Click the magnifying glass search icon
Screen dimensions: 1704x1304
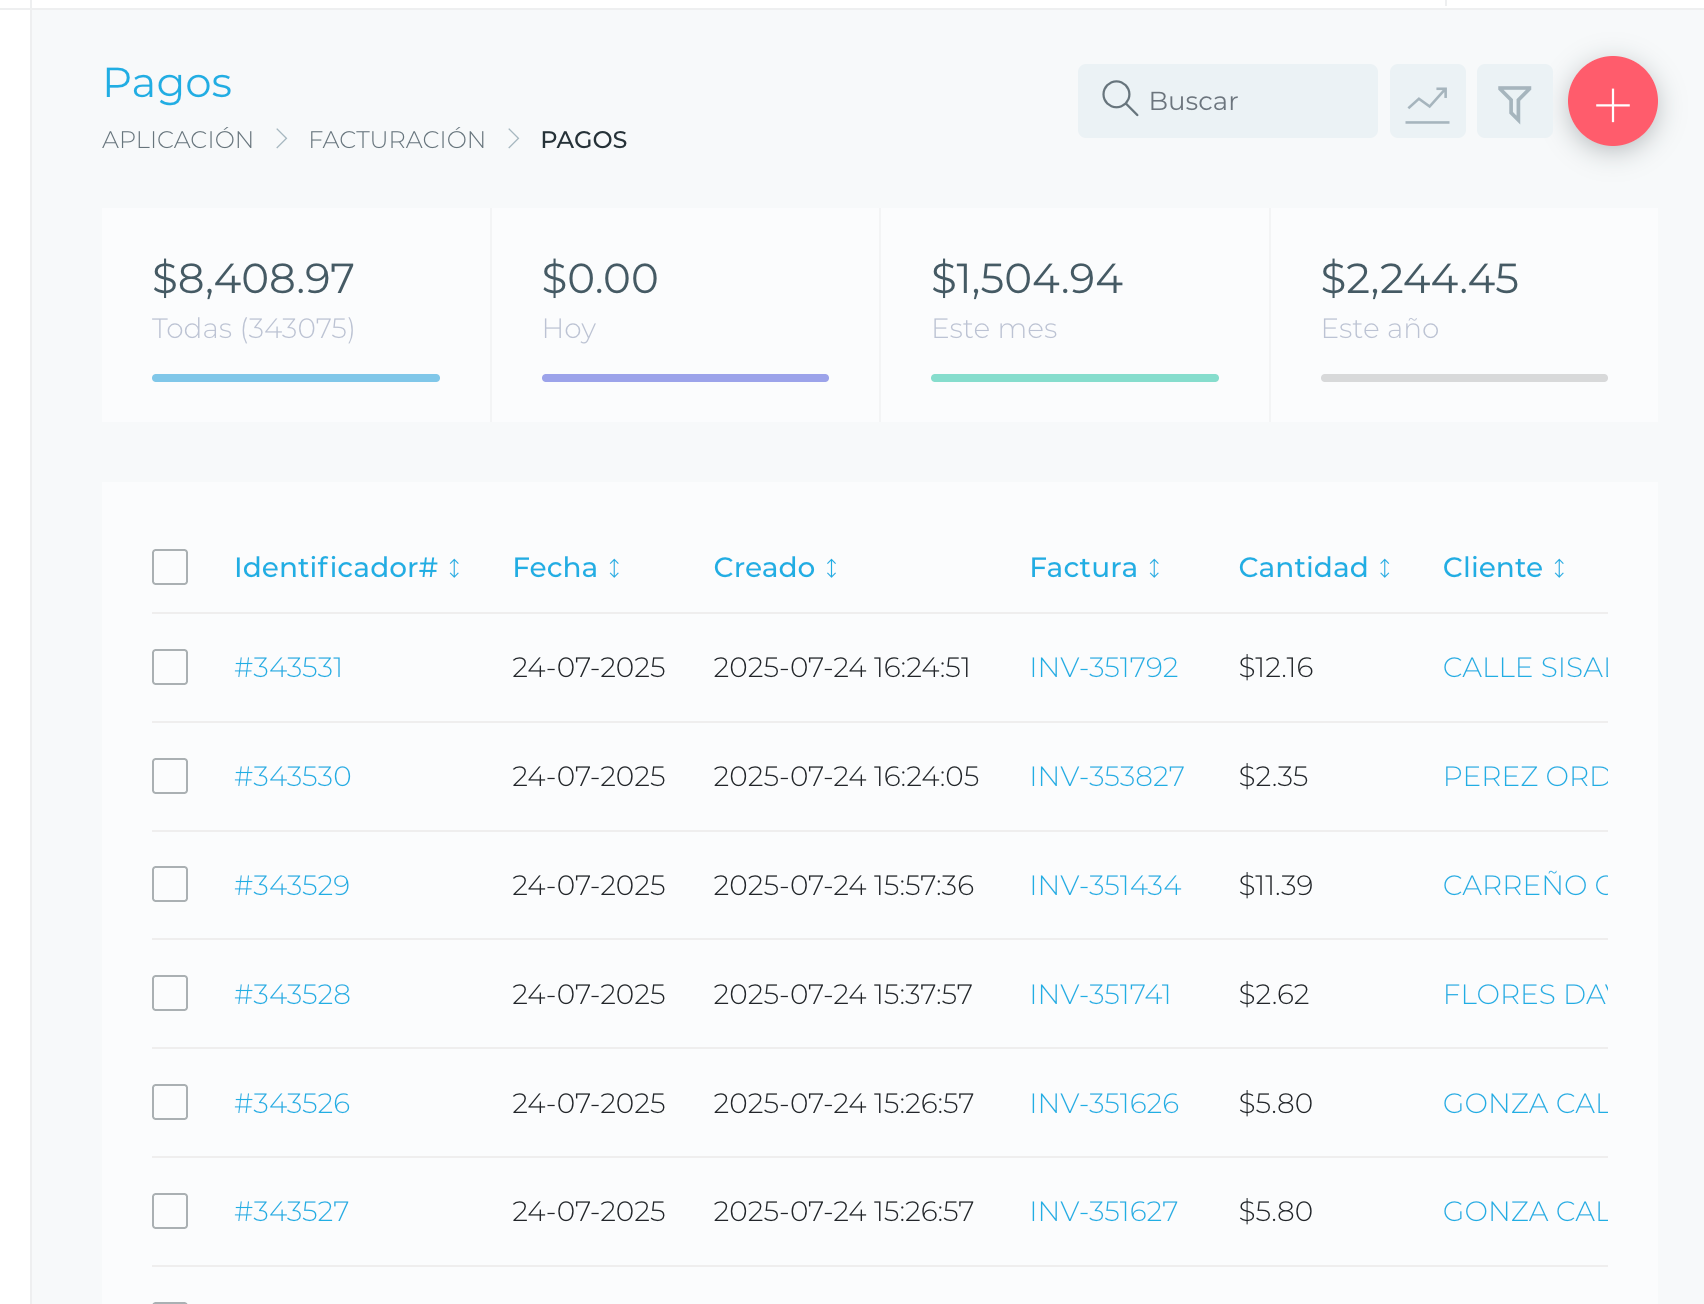coord(1119,99)
